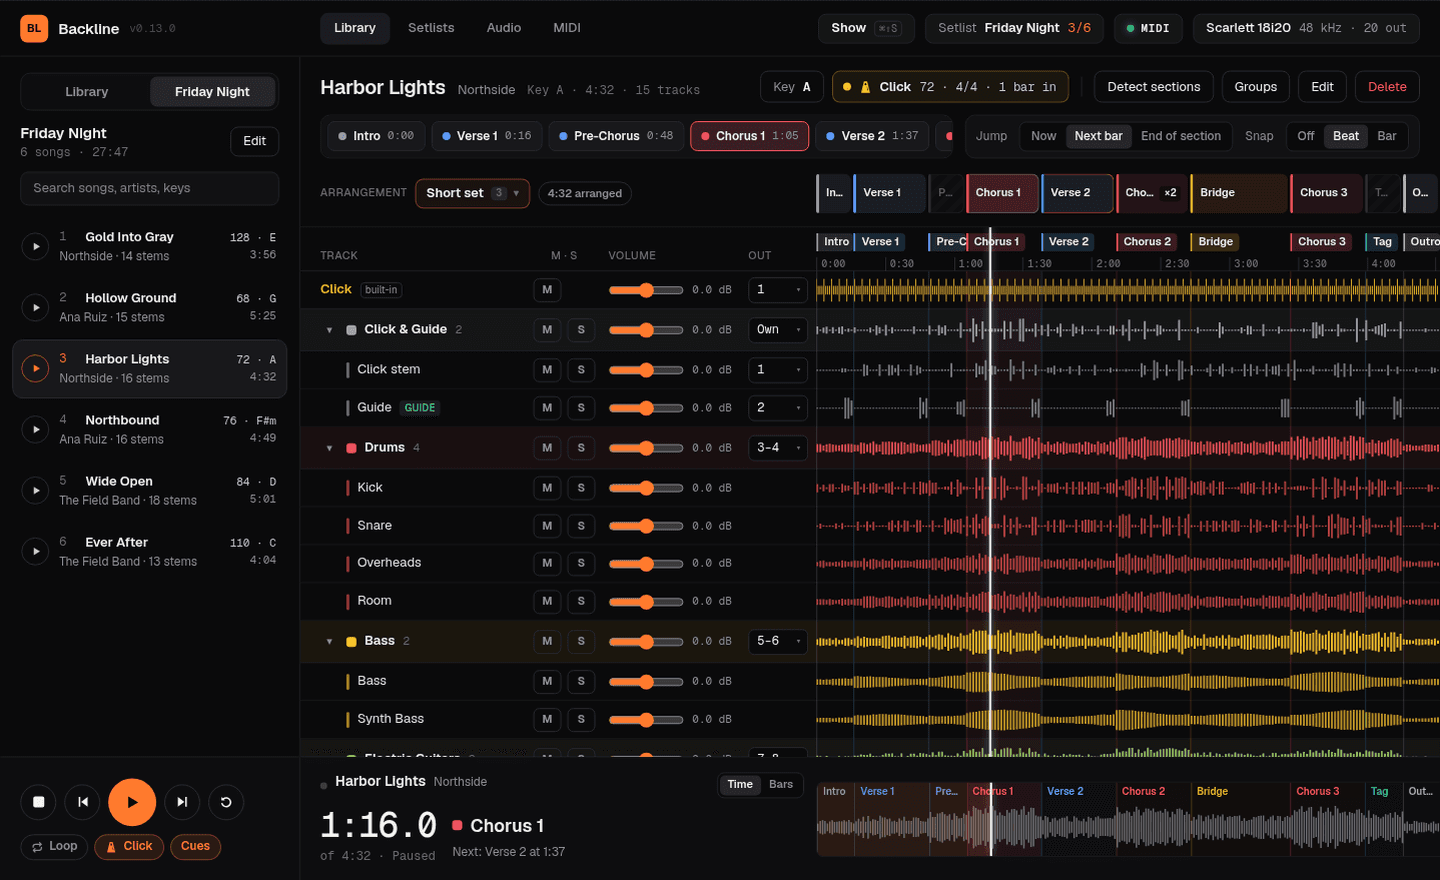Click the Detect sections button
The image size is (1440, 880).
[x=1154, y=87]
